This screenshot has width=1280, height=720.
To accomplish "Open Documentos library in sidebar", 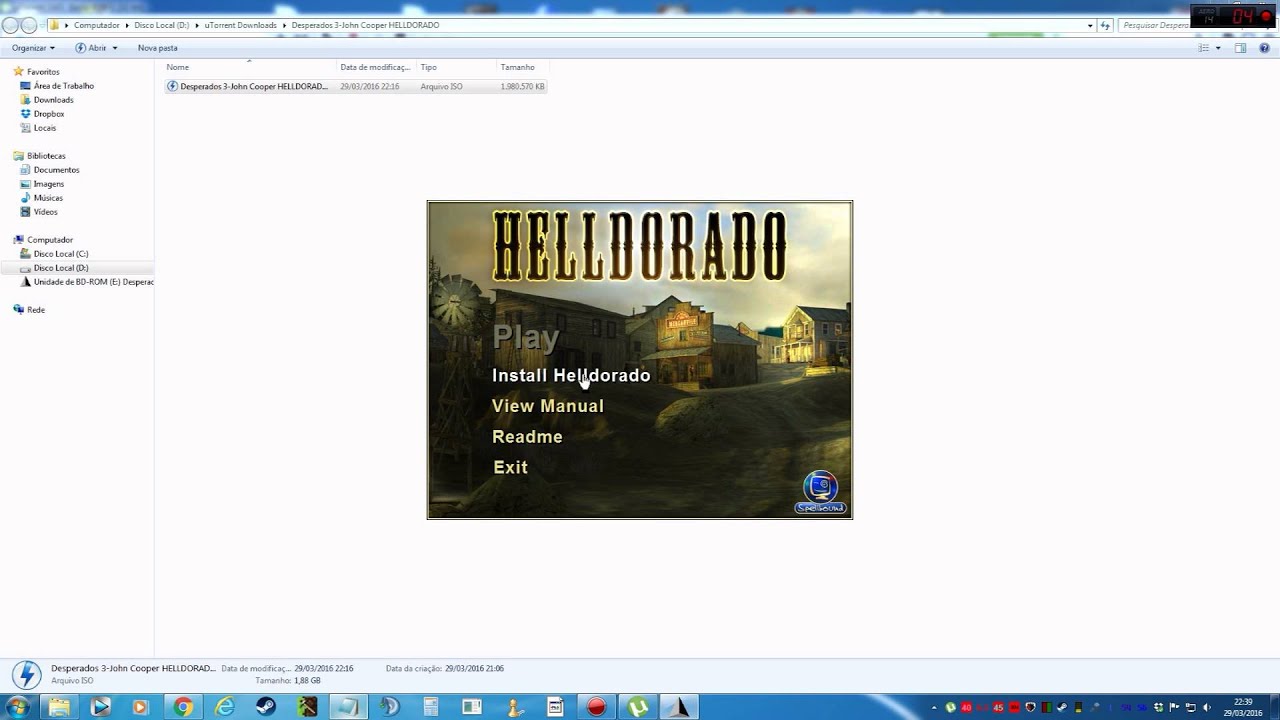I will (56, 170).
